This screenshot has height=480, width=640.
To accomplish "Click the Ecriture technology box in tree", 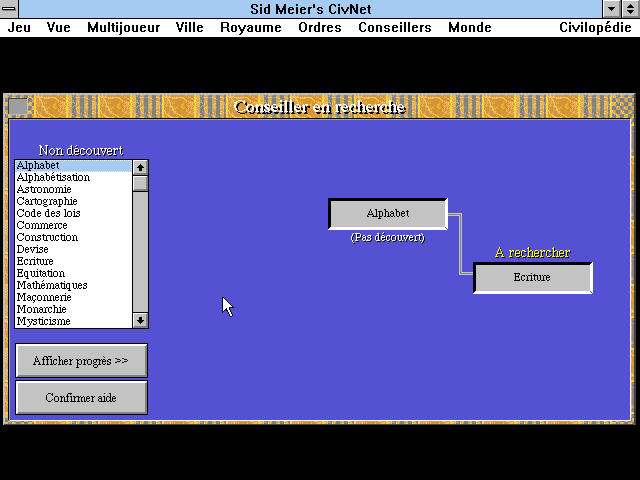I will pyautogui.click(x=533, y=278).
